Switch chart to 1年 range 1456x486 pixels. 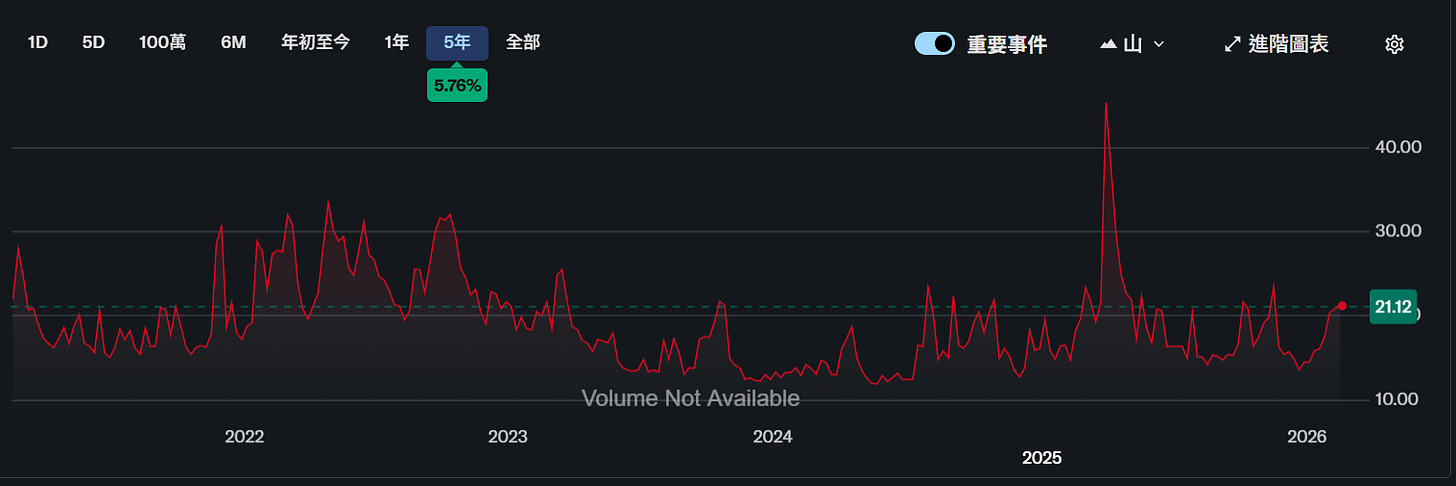pyautogui.click(x=397, y=43)
